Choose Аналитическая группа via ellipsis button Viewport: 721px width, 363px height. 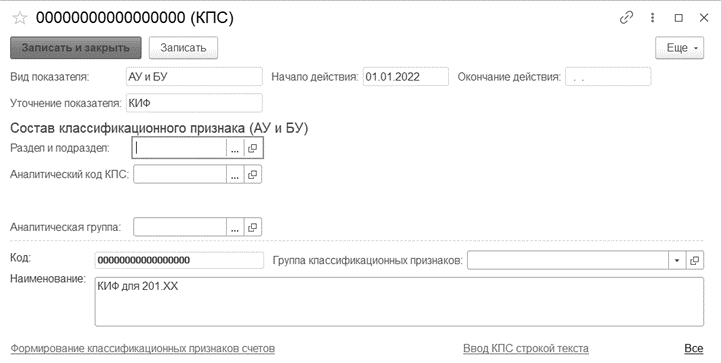pyautogui.click(x=235, y=227)
